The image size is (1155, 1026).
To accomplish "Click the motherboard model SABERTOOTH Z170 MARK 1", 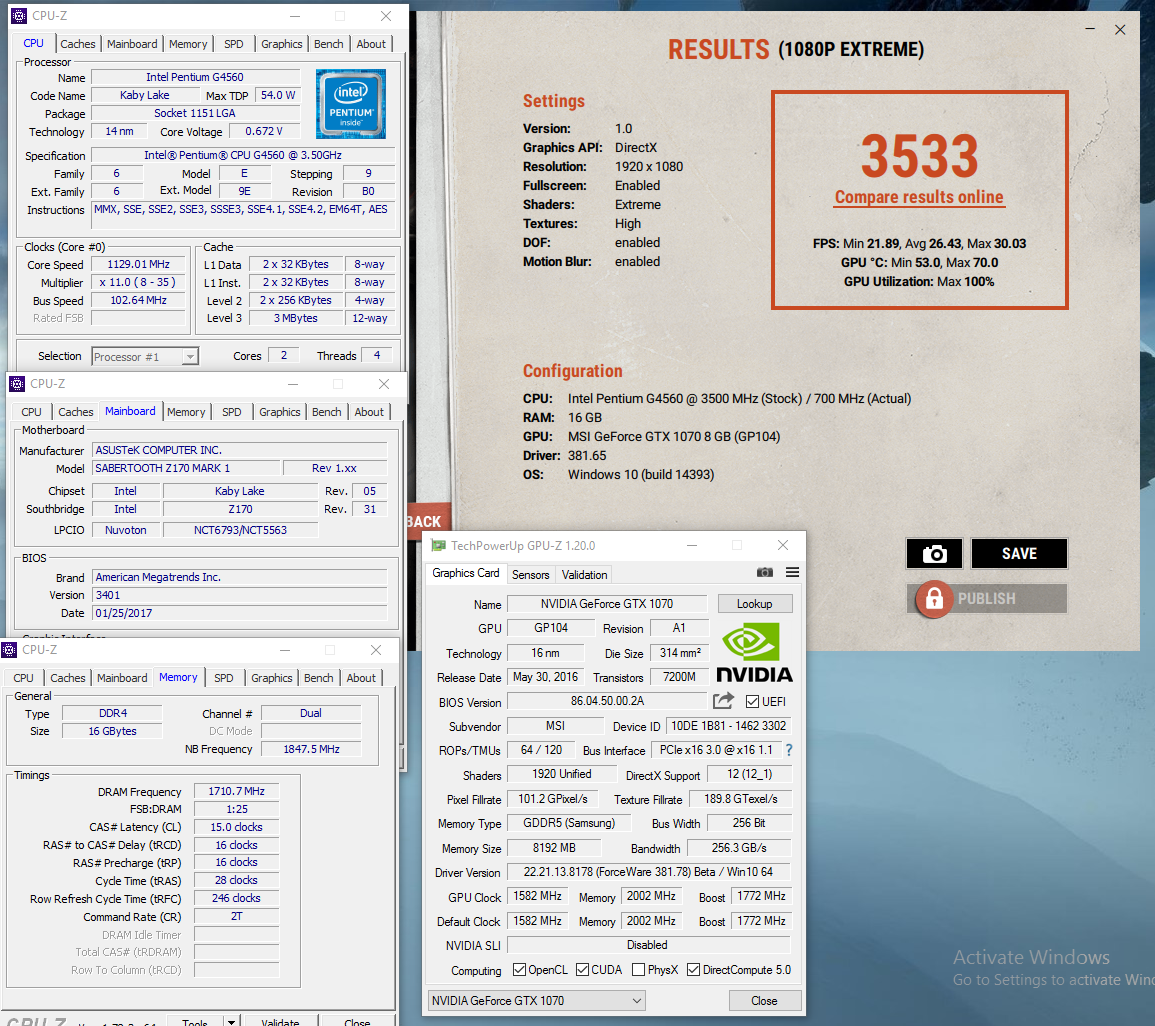I will [186, 468].
